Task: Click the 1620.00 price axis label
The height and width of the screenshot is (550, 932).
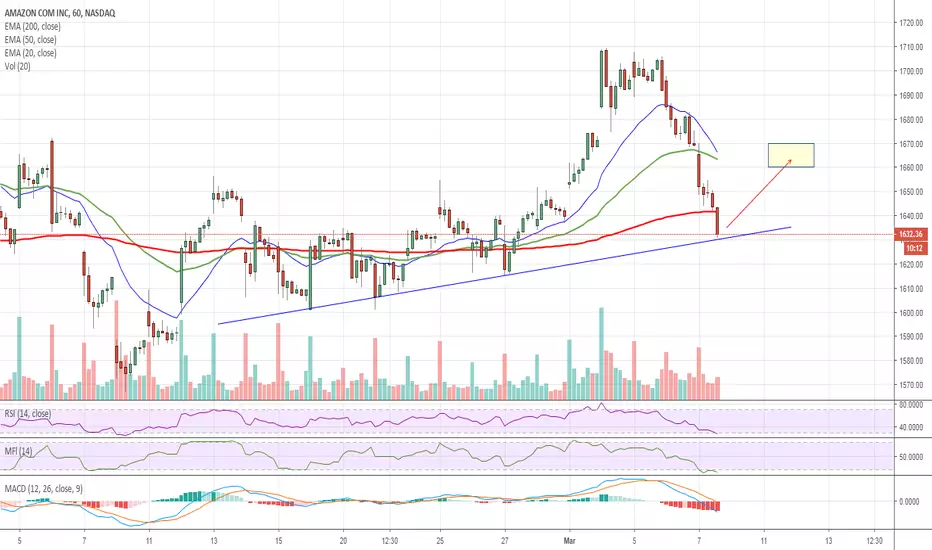Action: pos(911,265)
